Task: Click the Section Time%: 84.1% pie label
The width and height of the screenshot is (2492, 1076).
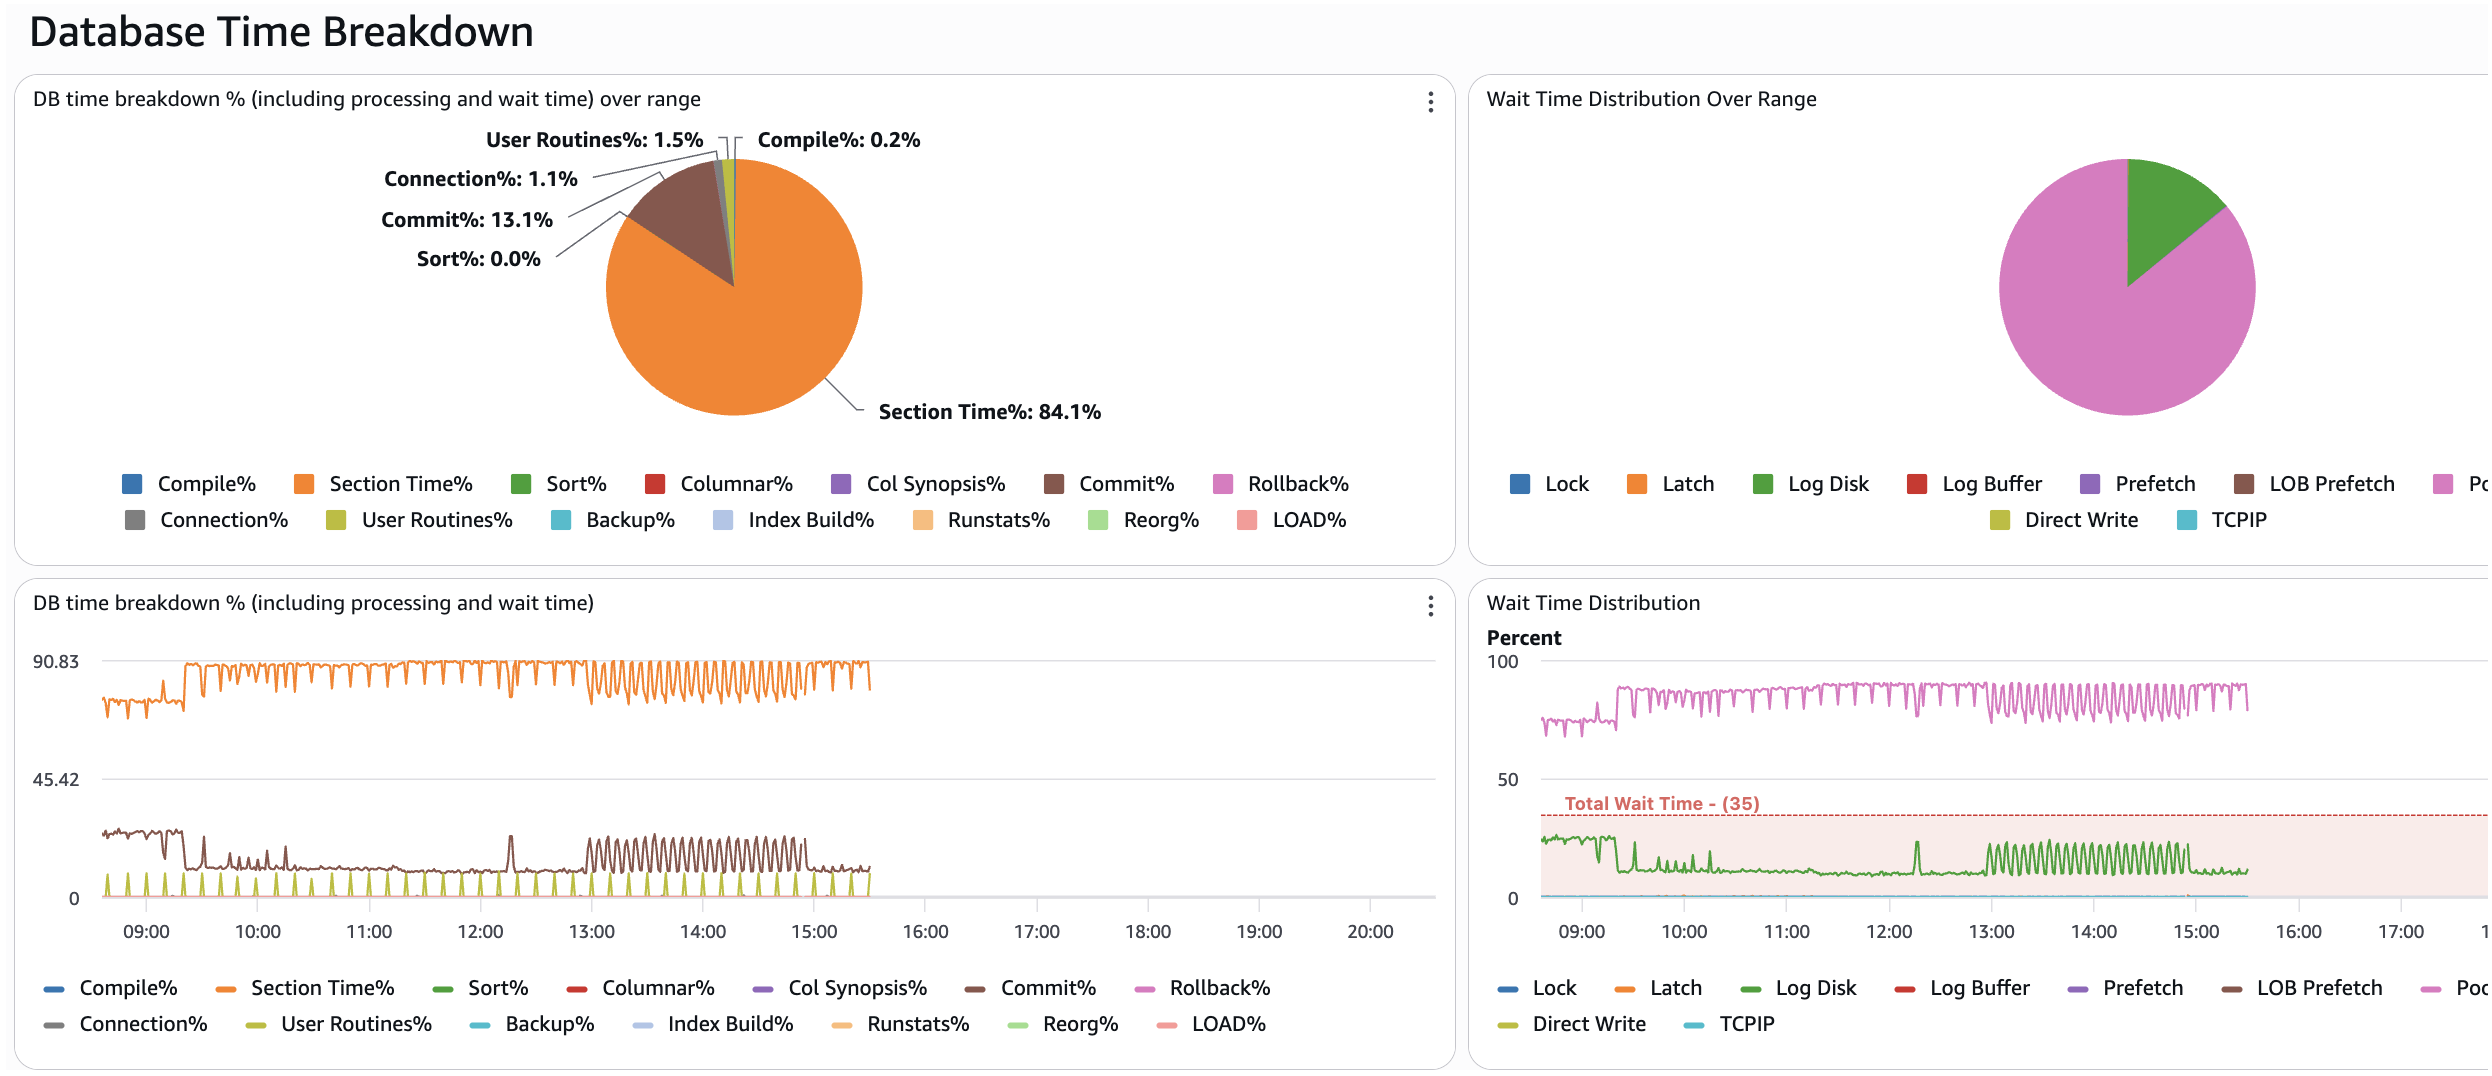Action: click(x=989, y=412)
